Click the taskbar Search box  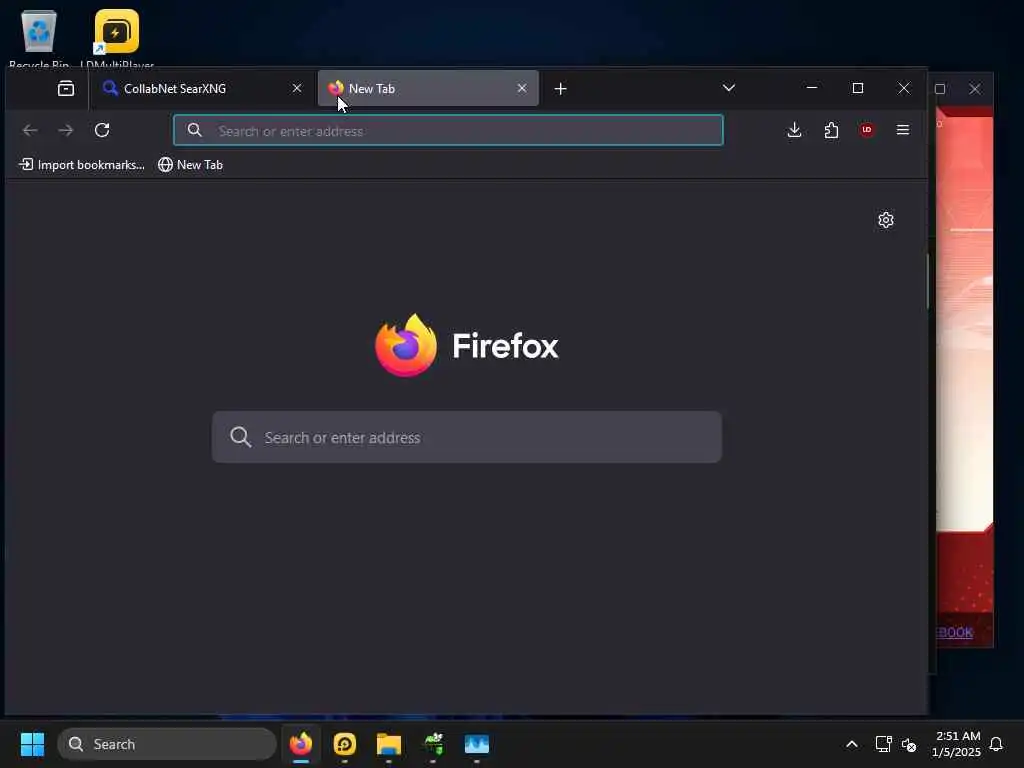click(167, 744)
